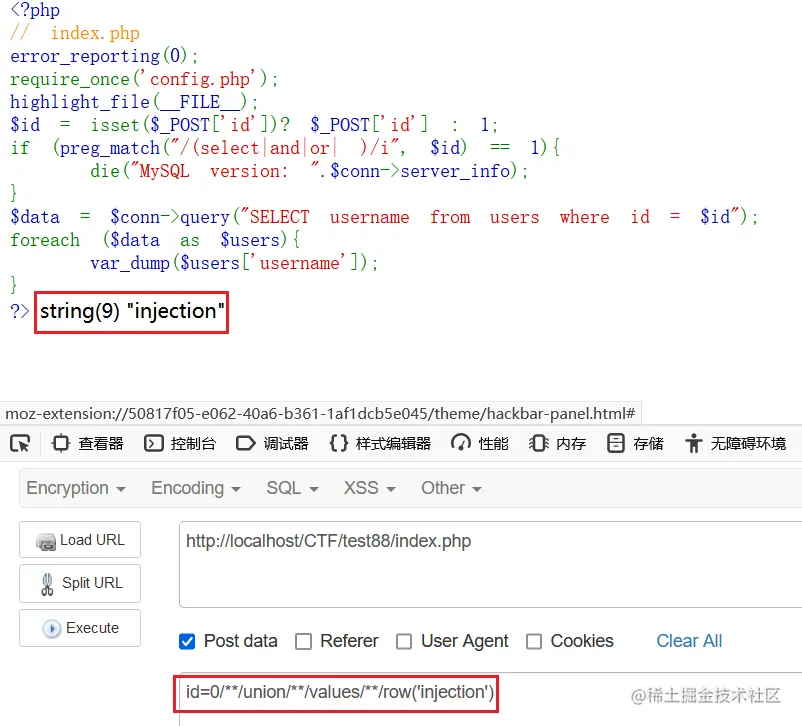The image size is (802, 726).
Task: Focus the URL field with localhost/CTF/test88/index.php
Action: pos(490,564)
